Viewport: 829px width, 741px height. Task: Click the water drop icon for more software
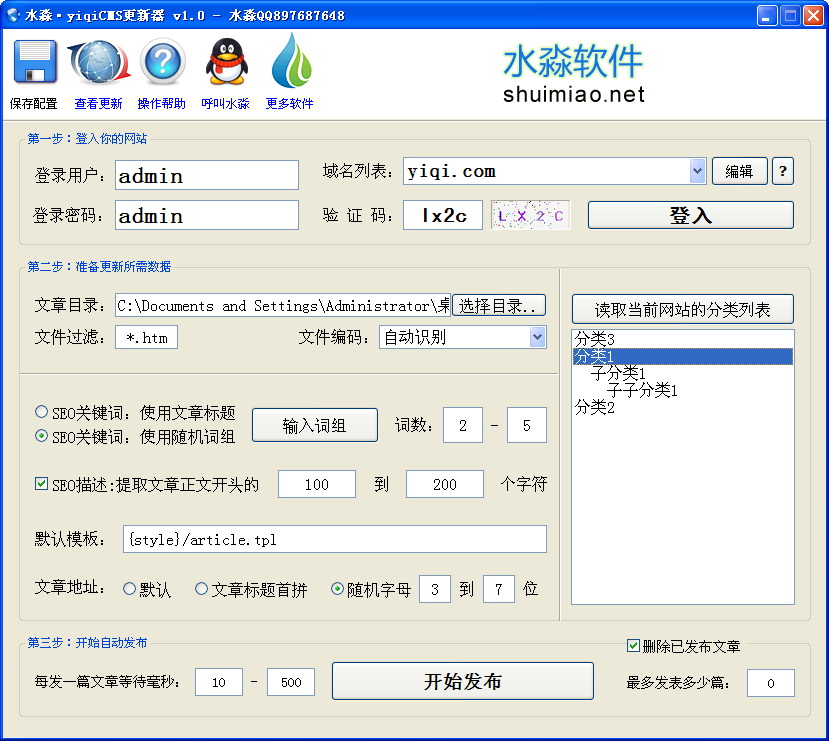(291, 61)
